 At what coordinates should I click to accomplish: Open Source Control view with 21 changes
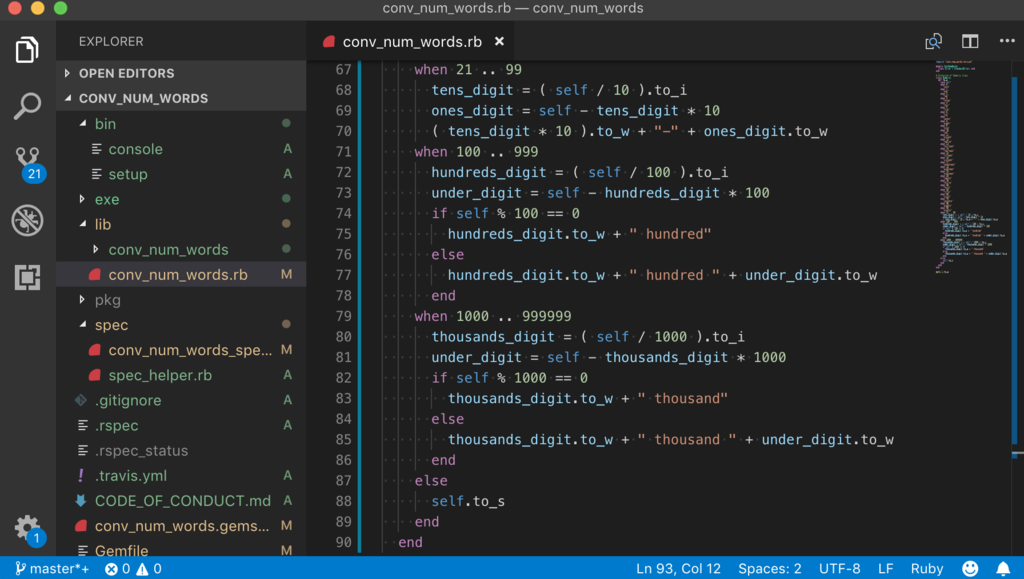(28, 163)
